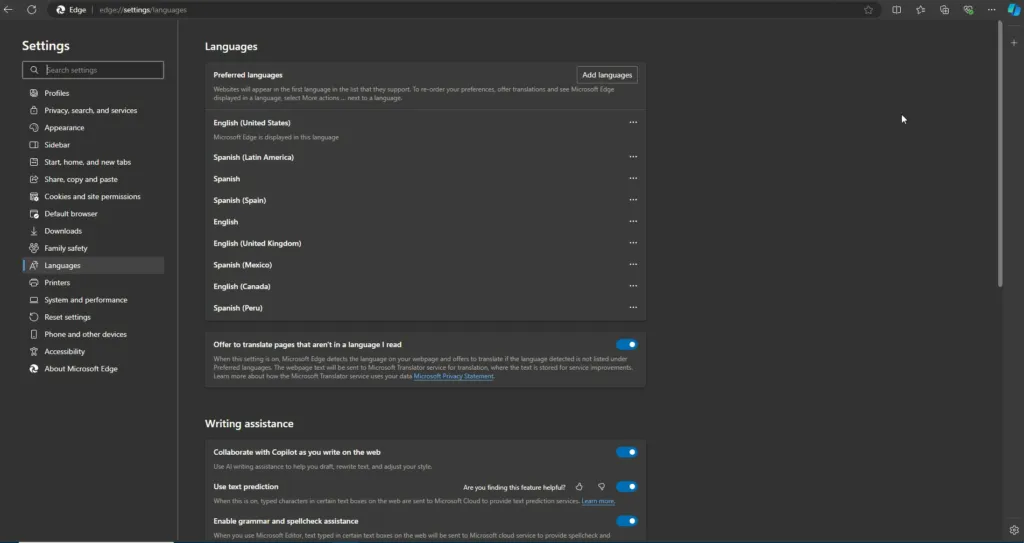
Task: Click the Privacy lock icon in the sidebar
Action: (x=34, y=110)
